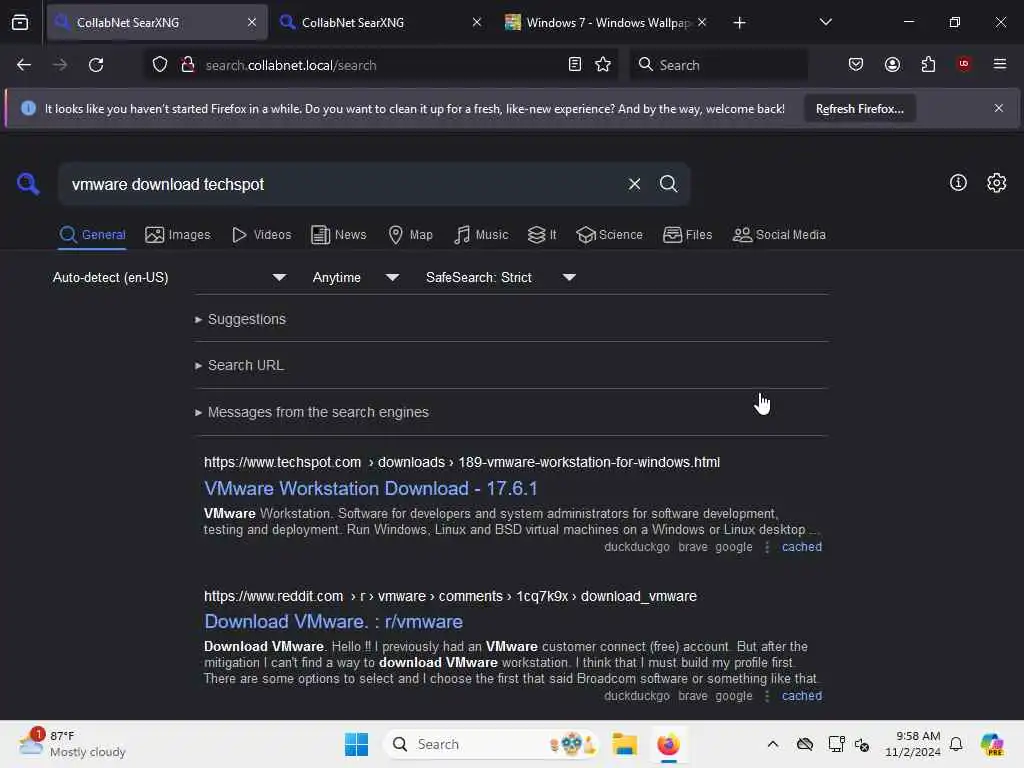Open the Auto-detect language dropdown
Viewport: 1024px width, 768px height.
tap(169, 278)
